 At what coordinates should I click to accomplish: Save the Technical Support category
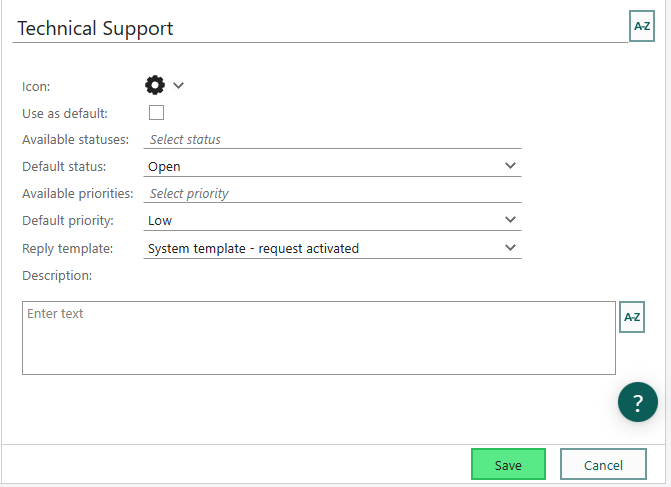coord(508,464)
